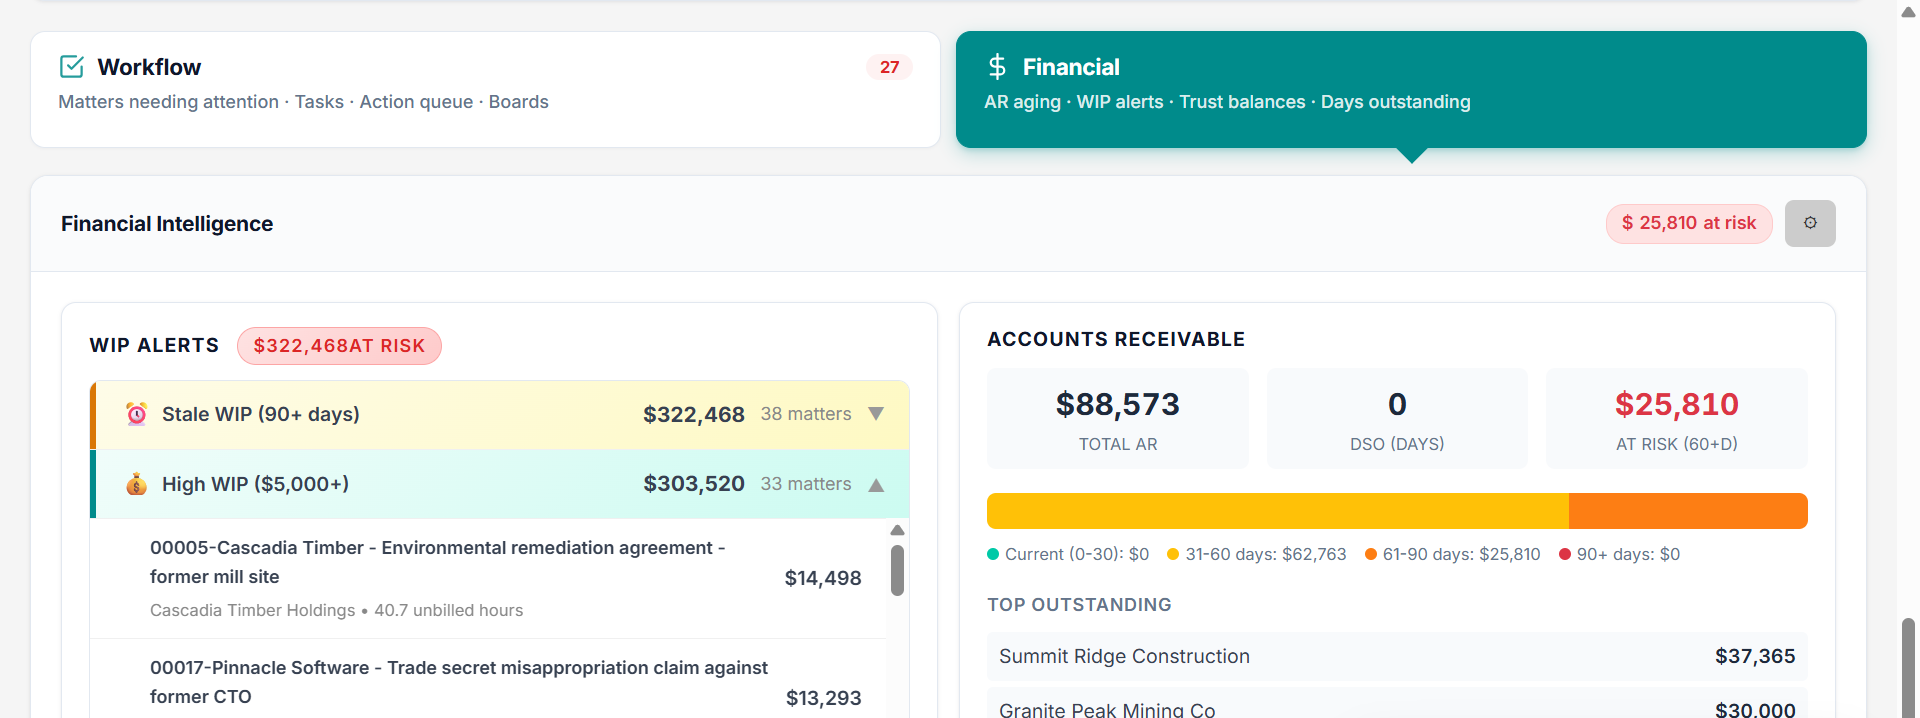Click the $13,293 amount
This screenshot has height=718, width=1920.
(823, 698)
